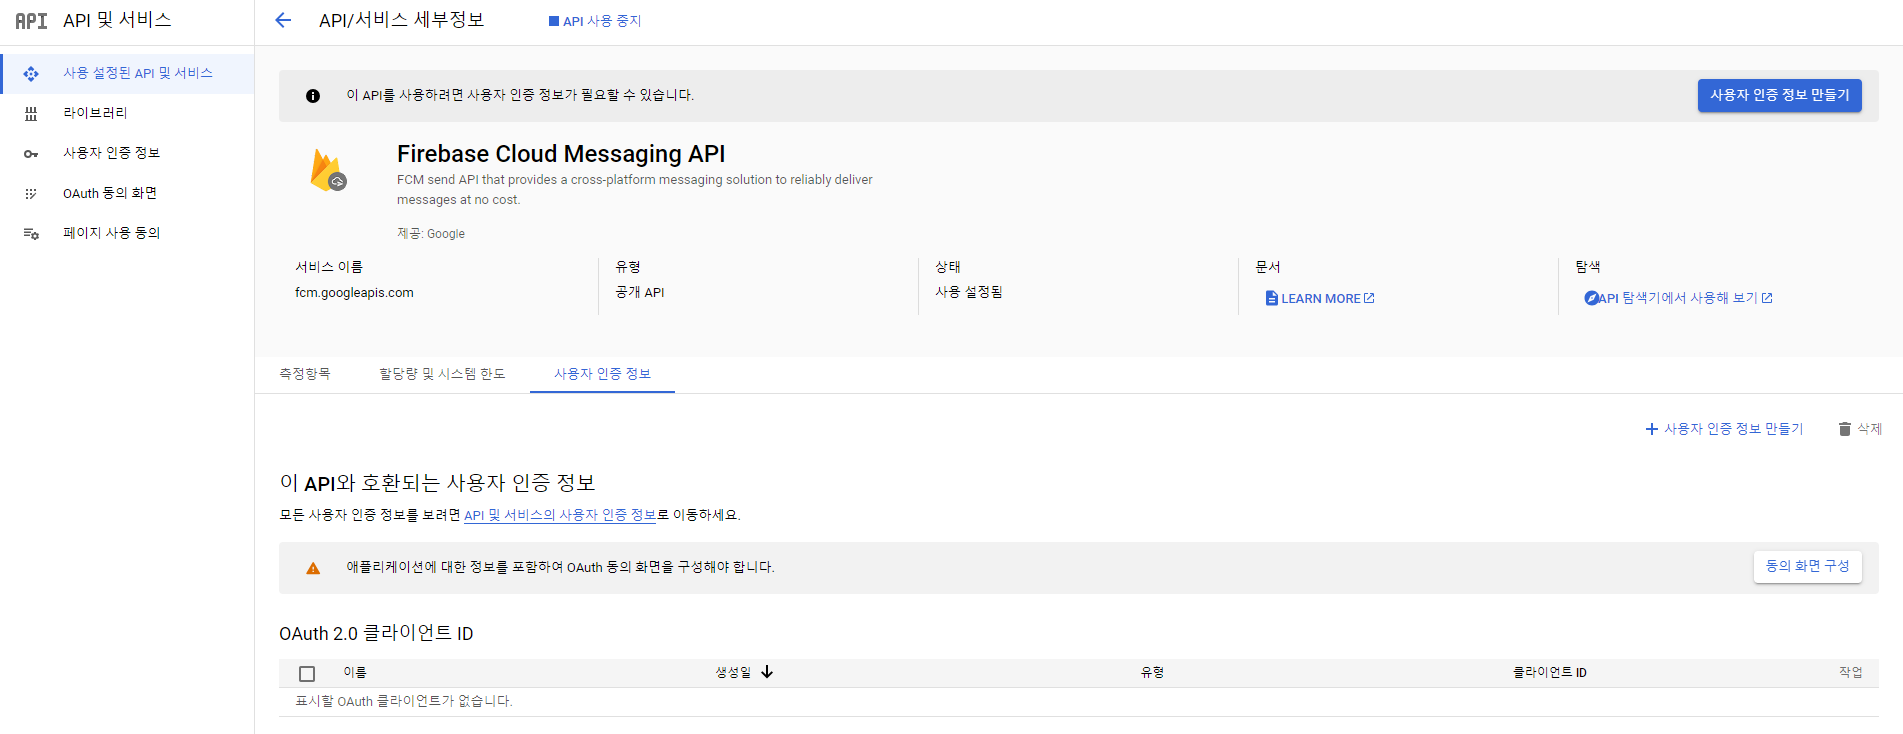Click the 삭제 button
The height and width of the screenshot is (734, 1903).
[x=1860, y=429]
